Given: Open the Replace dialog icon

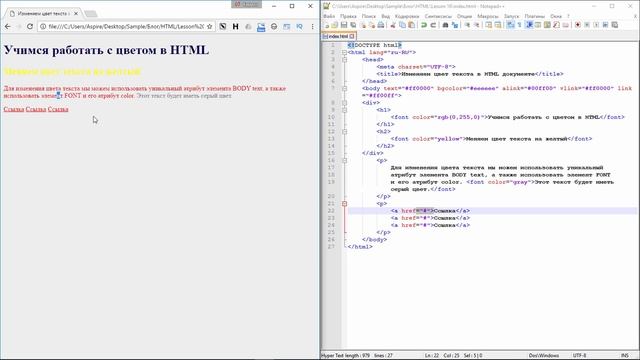Looking at the screenshot, I should 455,25.
